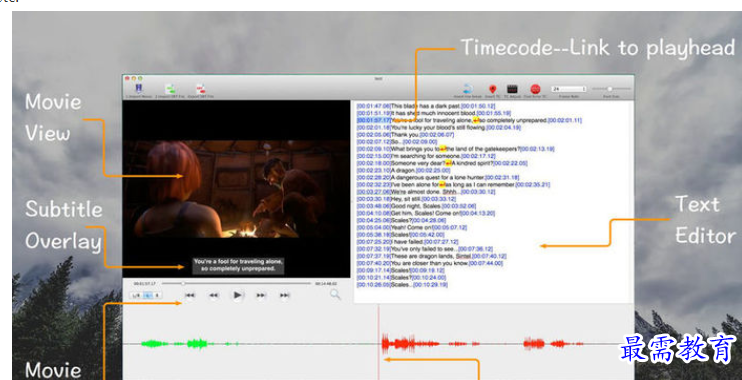The image size is (742, 380).
Task: Click text "You are closer than you know"
Action: coord(429,263)
